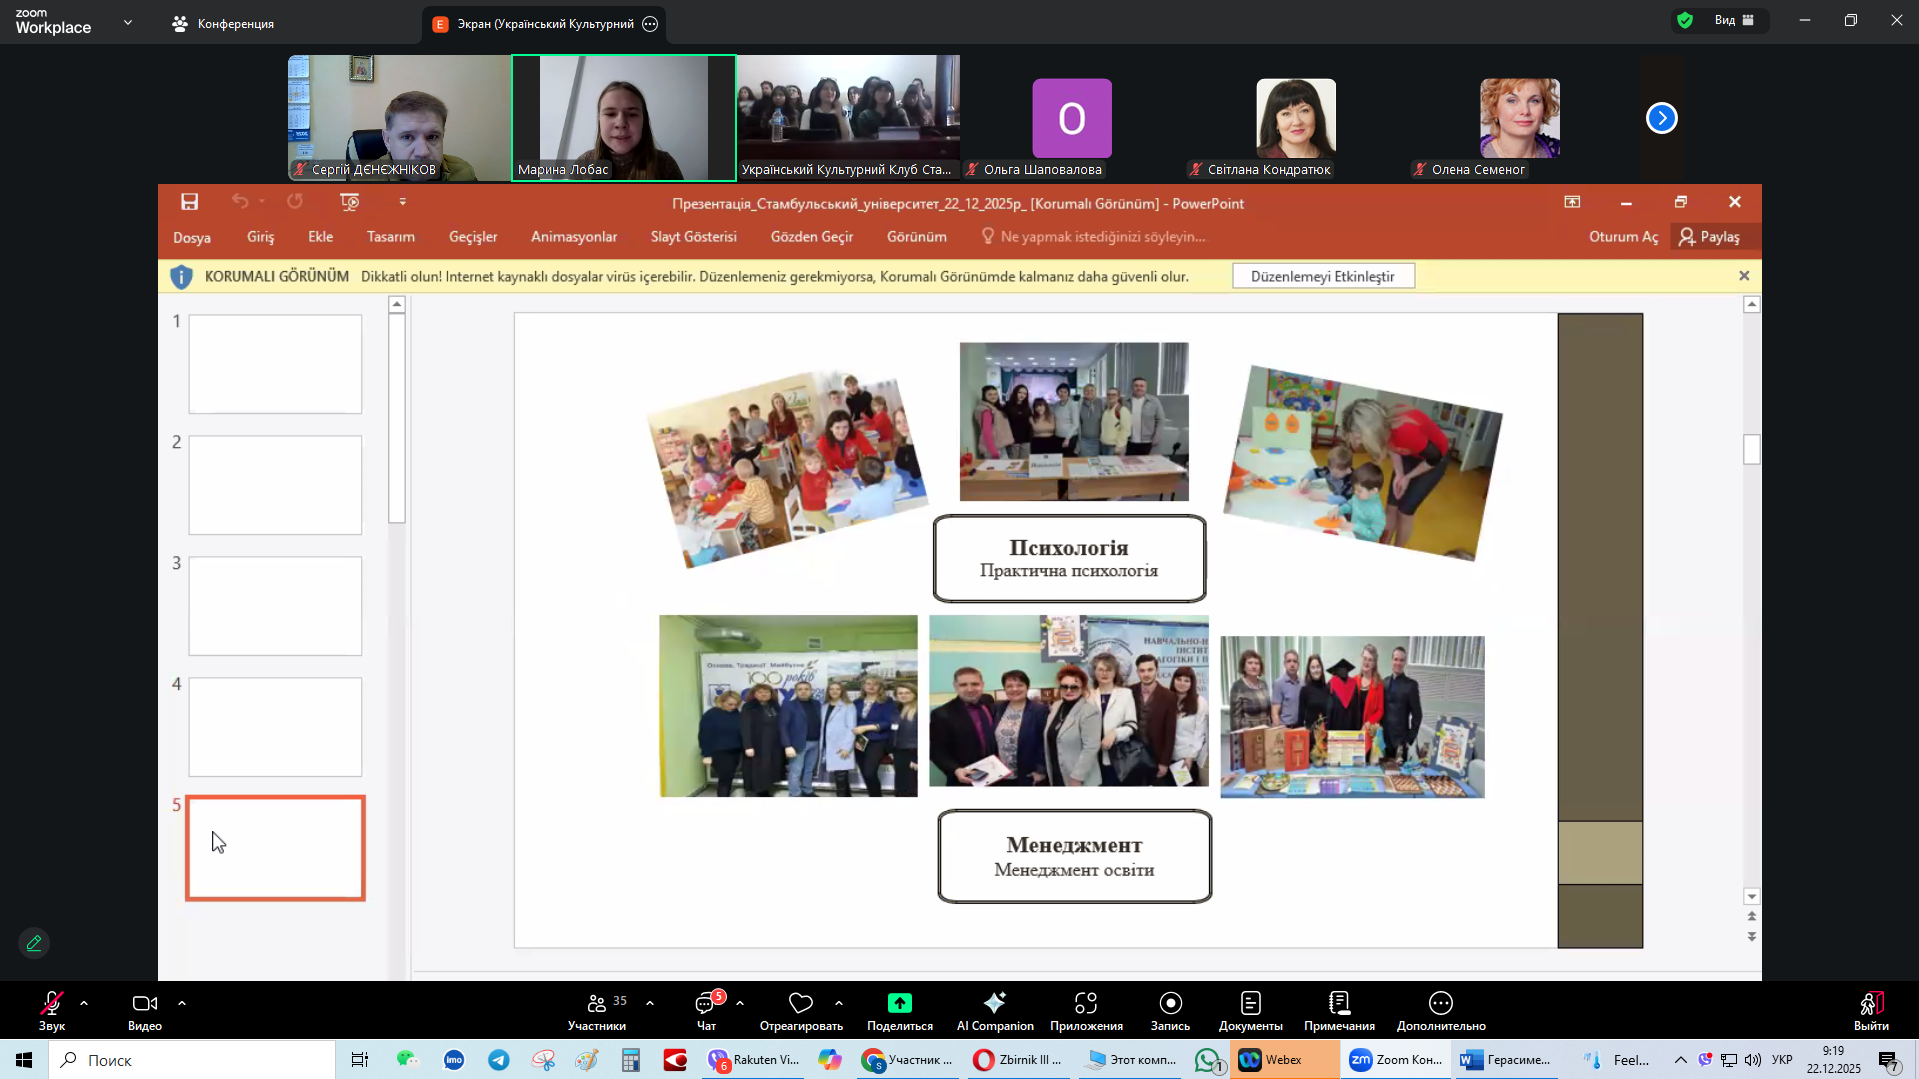Screen dimensions: 1919x1079
Task: Open the Zoom Workplace dropdown chevron
Action: tap(128, 22)
